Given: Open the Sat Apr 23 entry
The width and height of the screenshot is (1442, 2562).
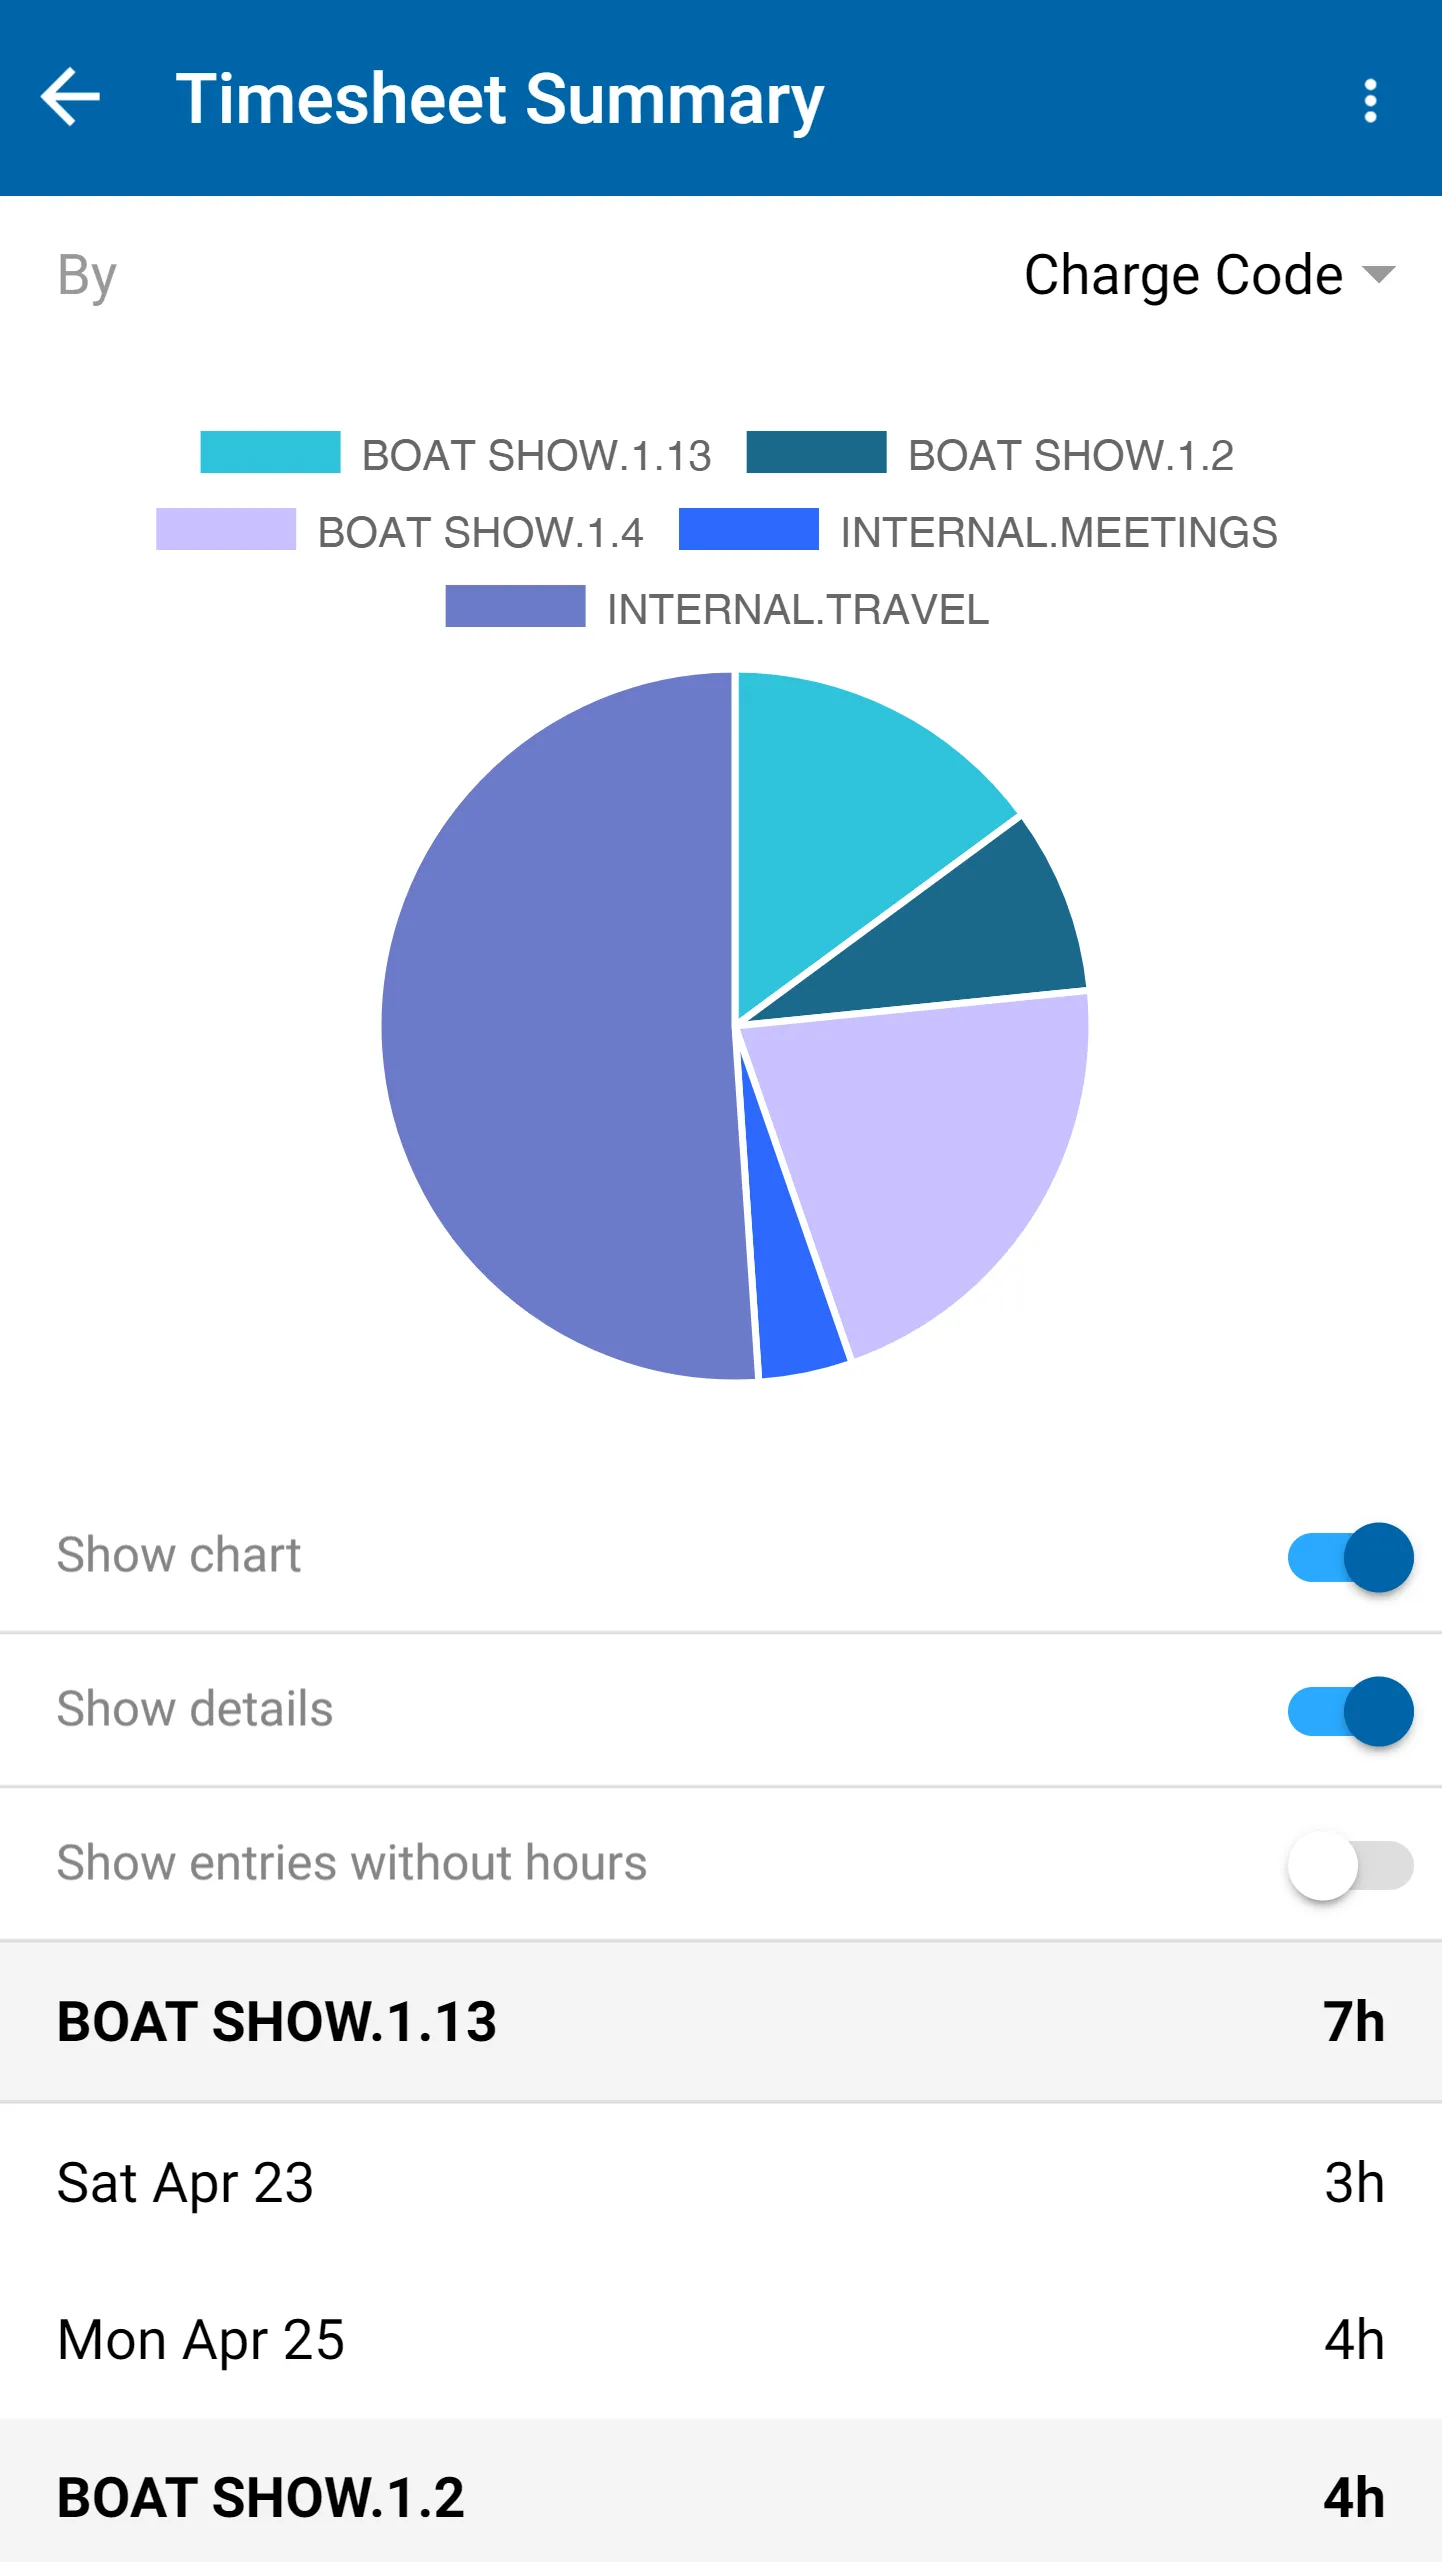Looking at the screenshot, I should point(721,2182).
